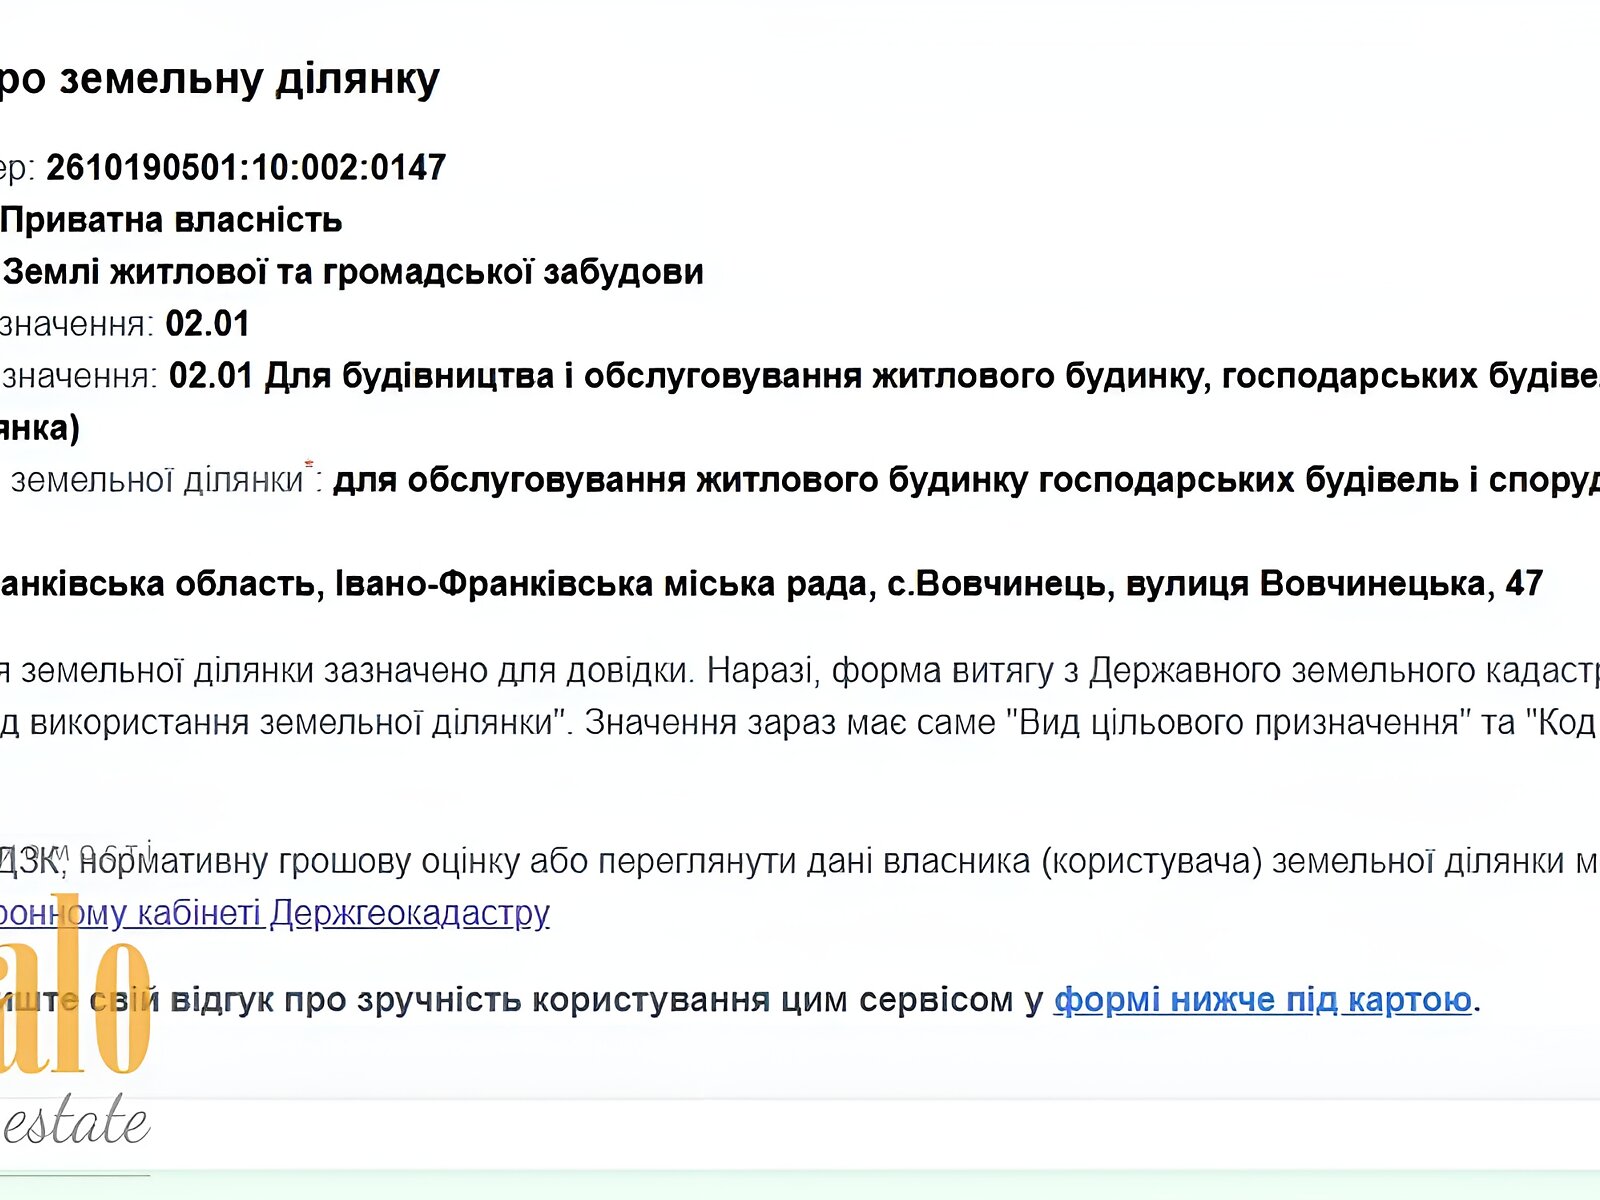Select the 'відгук про зручність користування' sentence

(x=740, y=1000)
